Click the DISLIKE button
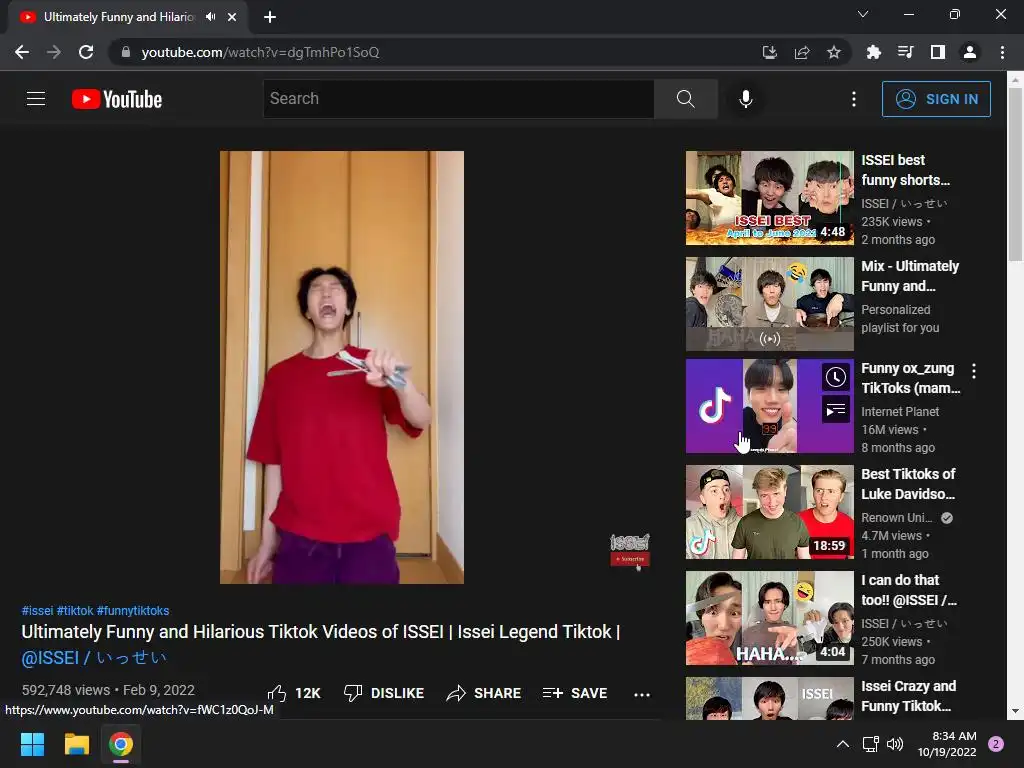The width and height of the screenshot is (1024, 768). [x=384, y=694]
